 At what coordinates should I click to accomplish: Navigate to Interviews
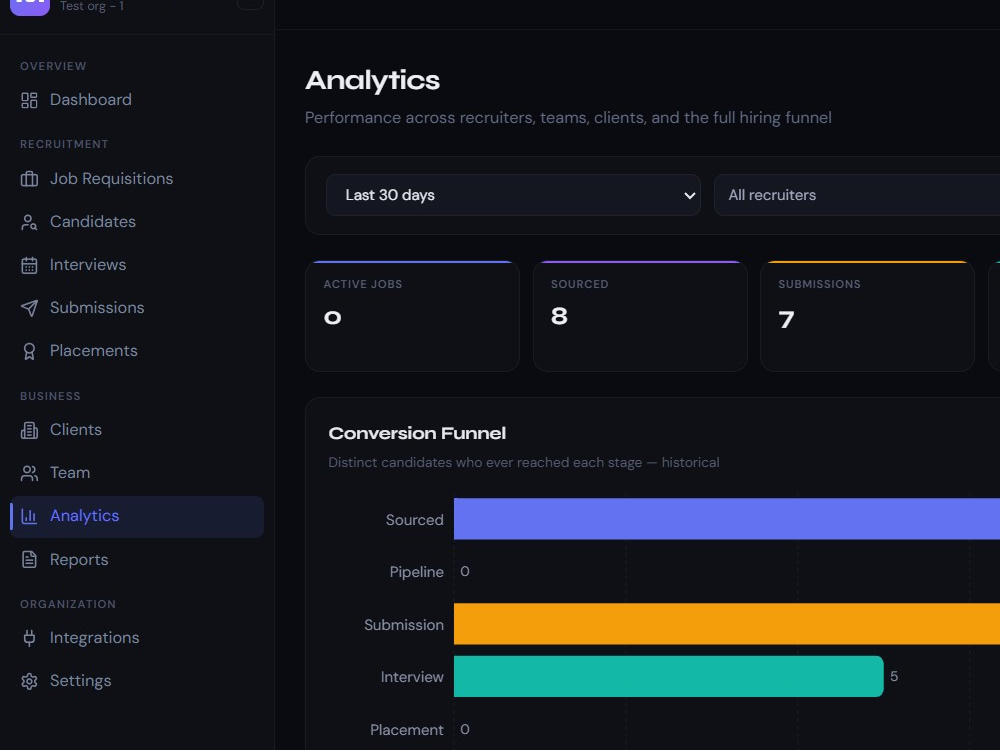[137, 265]
